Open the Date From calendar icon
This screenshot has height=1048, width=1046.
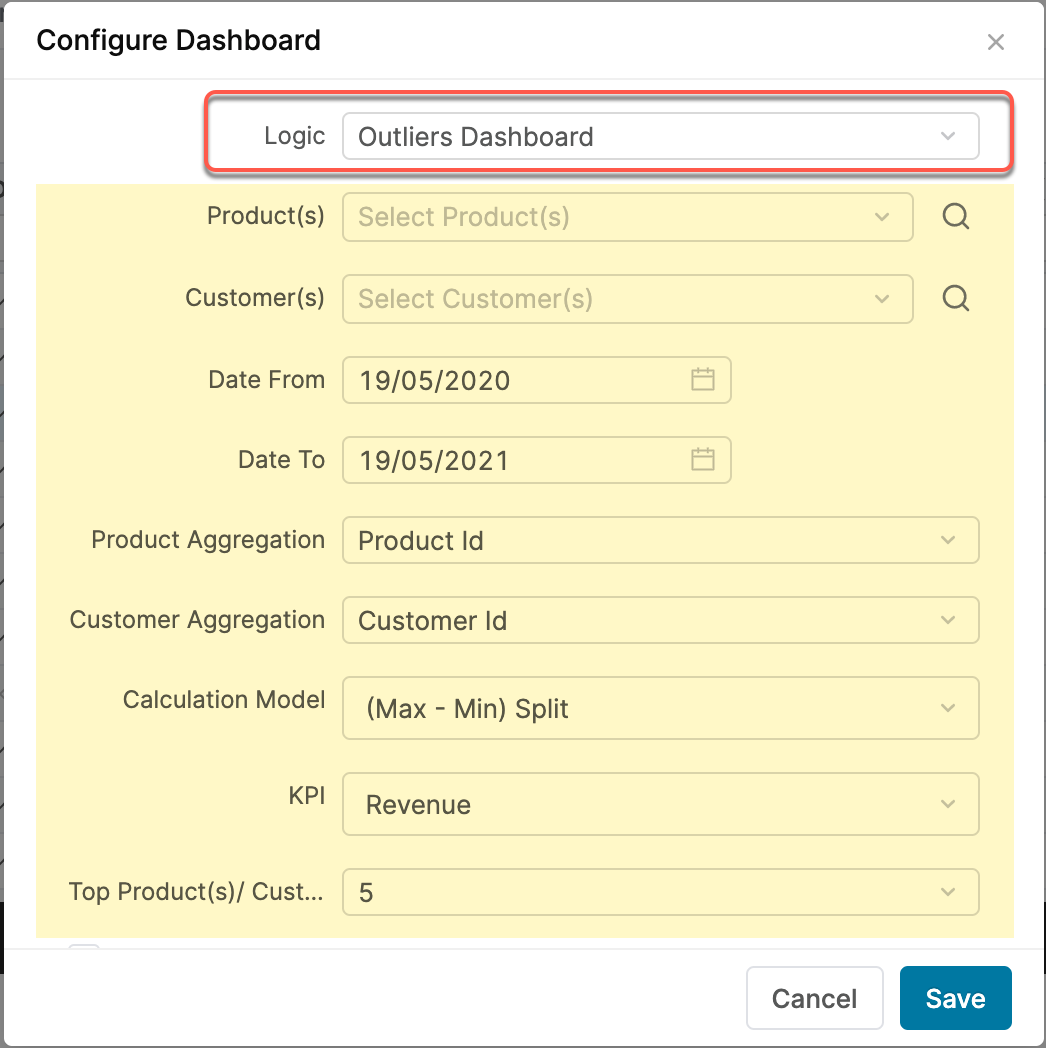[x=702, y=380]
